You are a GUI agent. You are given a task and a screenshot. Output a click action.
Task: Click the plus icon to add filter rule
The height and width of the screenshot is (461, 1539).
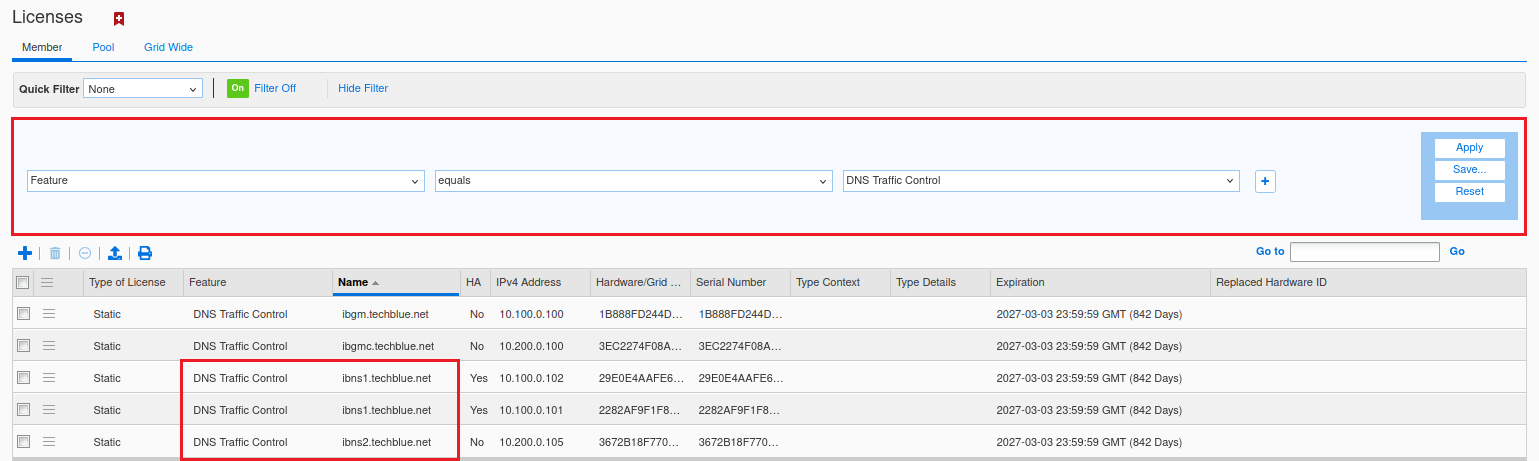tap(1265, 181)
